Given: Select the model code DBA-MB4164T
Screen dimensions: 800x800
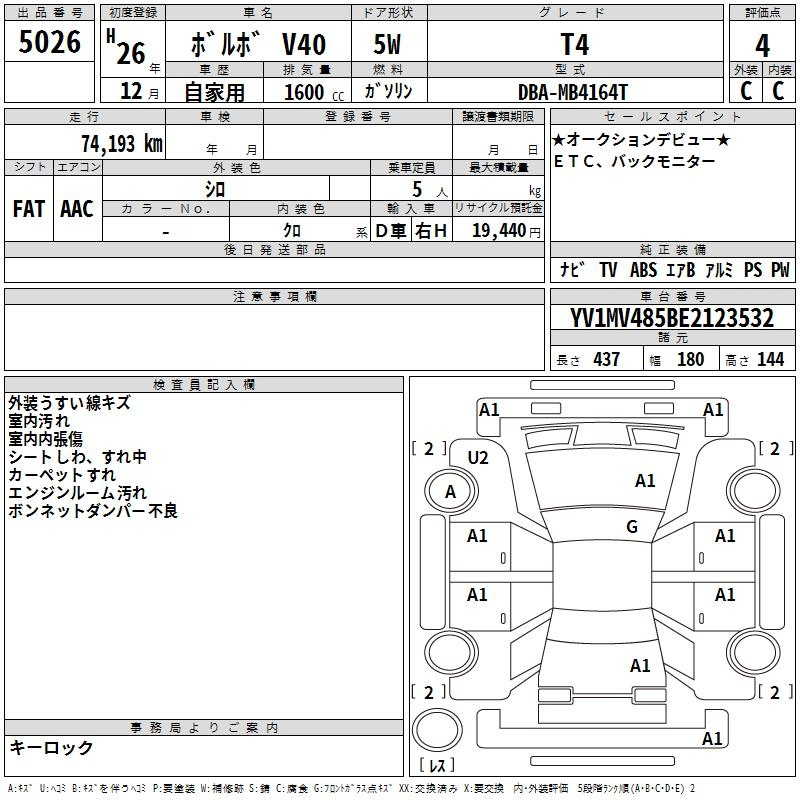Looking at the screenshot, I should pos(572,92).
